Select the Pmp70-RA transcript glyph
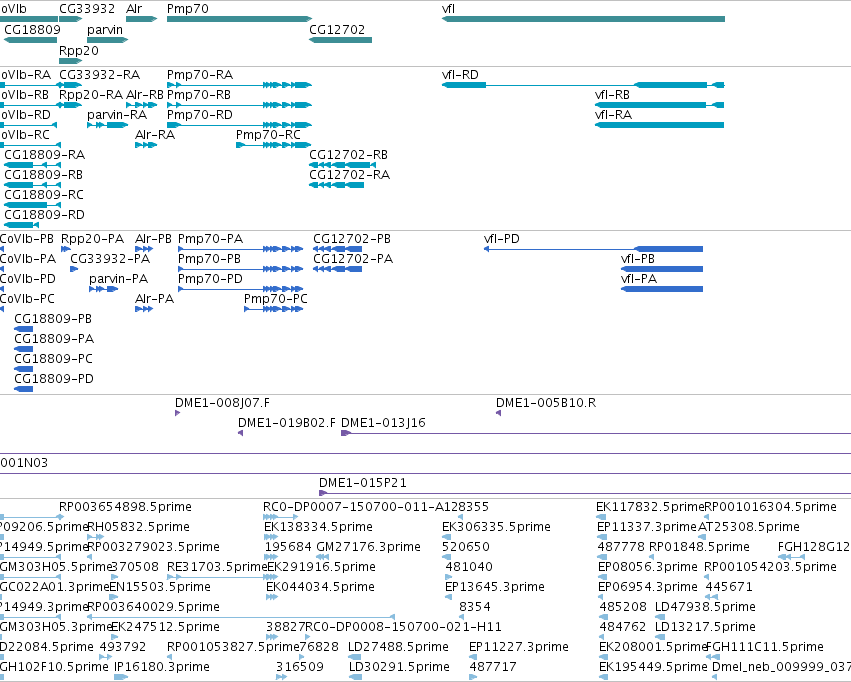 click(x=239, y=85)
